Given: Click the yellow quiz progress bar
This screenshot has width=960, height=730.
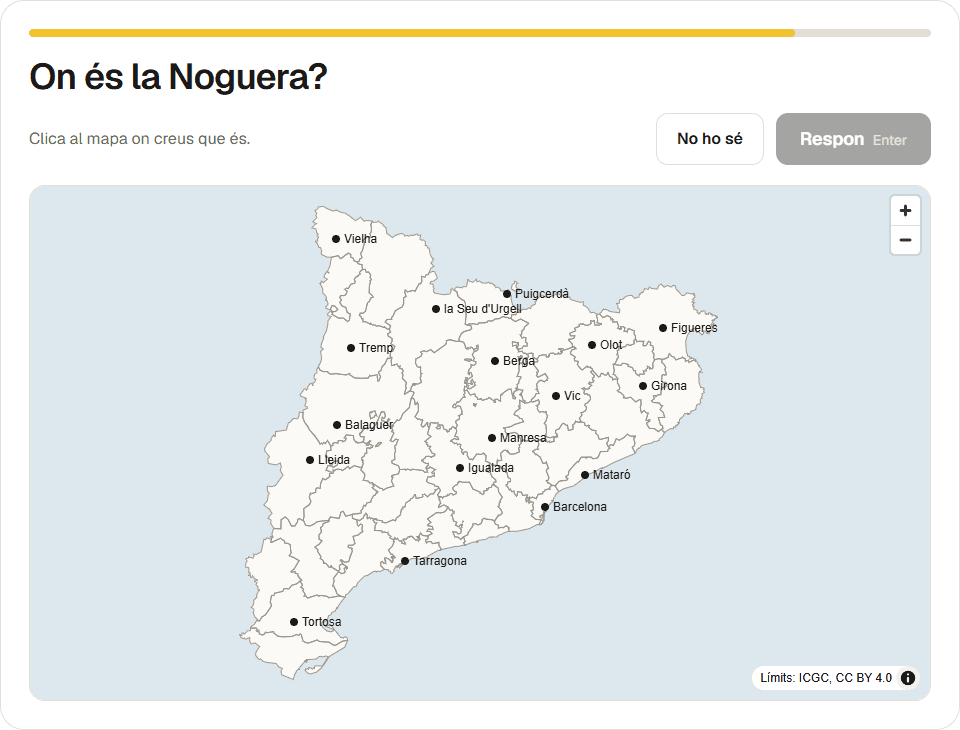Looking at the screenshot, I should coord(480,33).
